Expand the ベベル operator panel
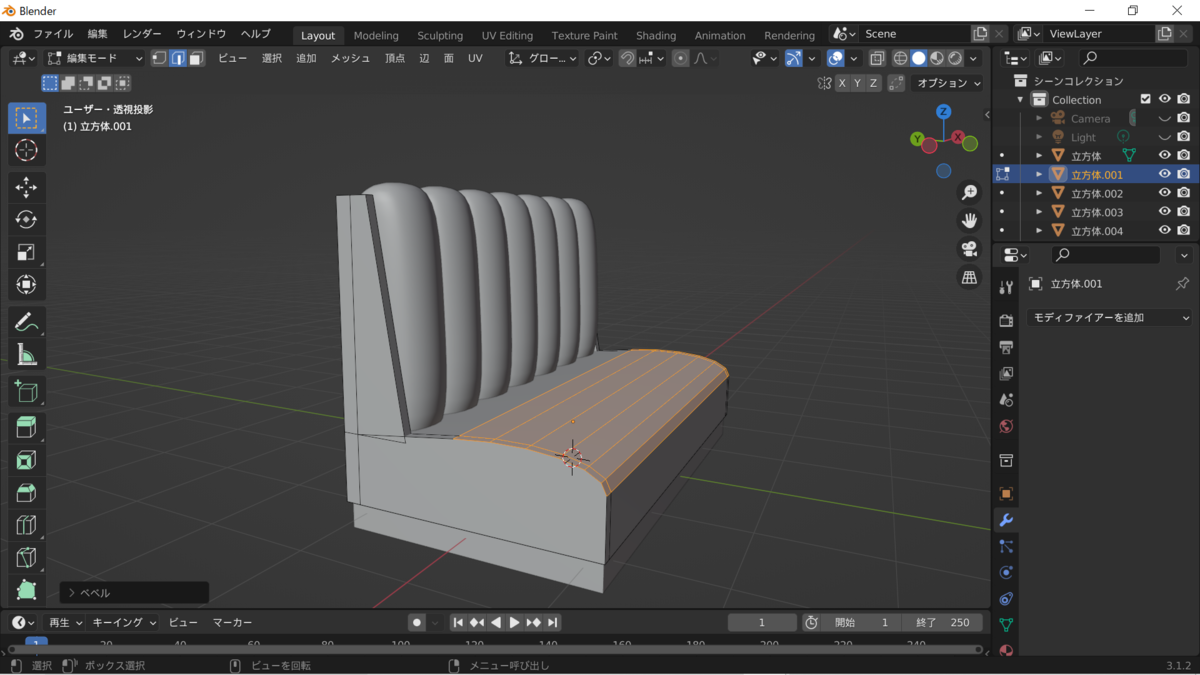 [134, 593]
